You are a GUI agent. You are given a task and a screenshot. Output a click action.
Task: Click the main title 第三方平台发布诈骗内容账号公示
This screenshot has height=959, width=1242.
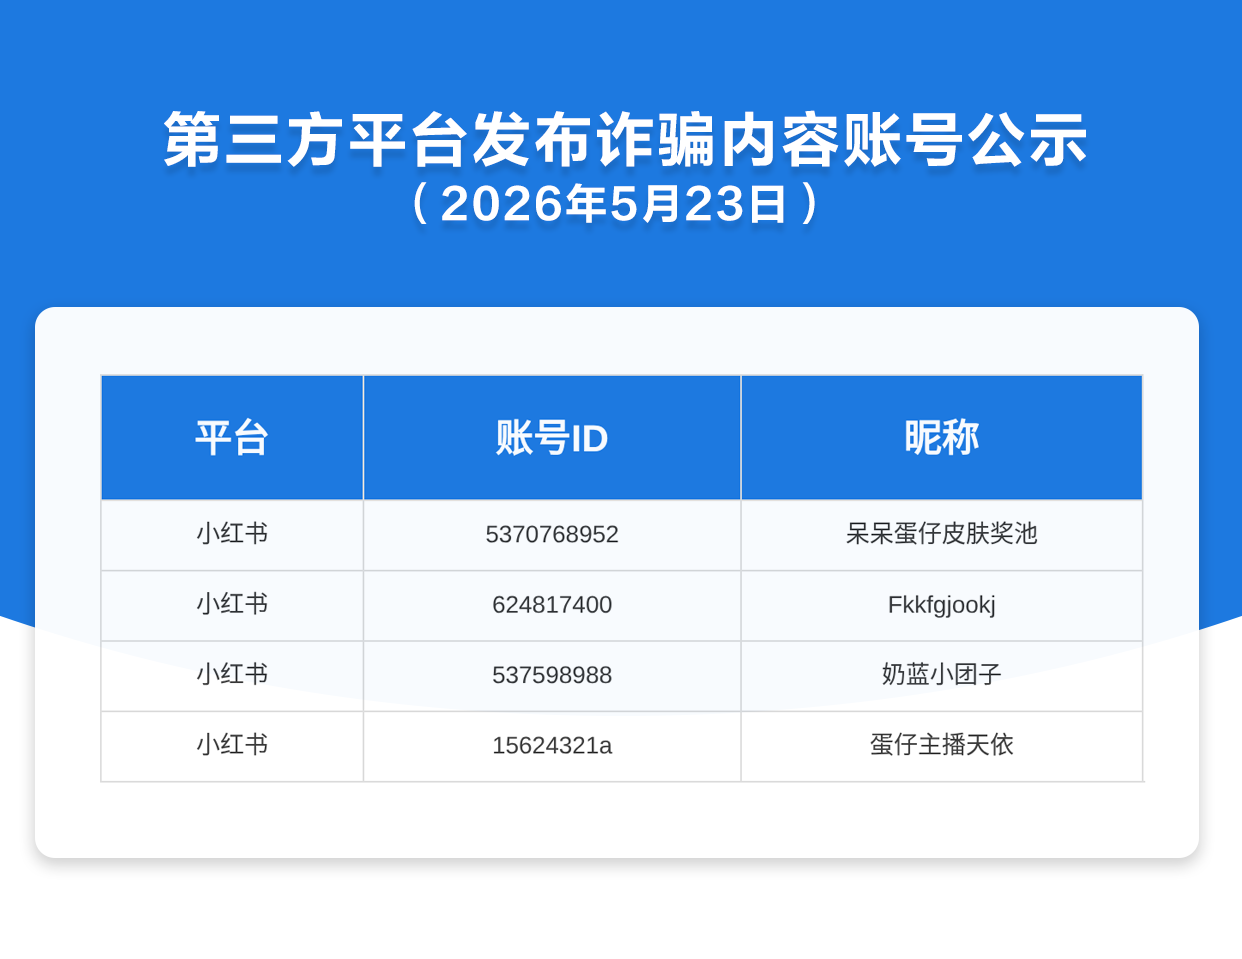[x=626, y=140]
